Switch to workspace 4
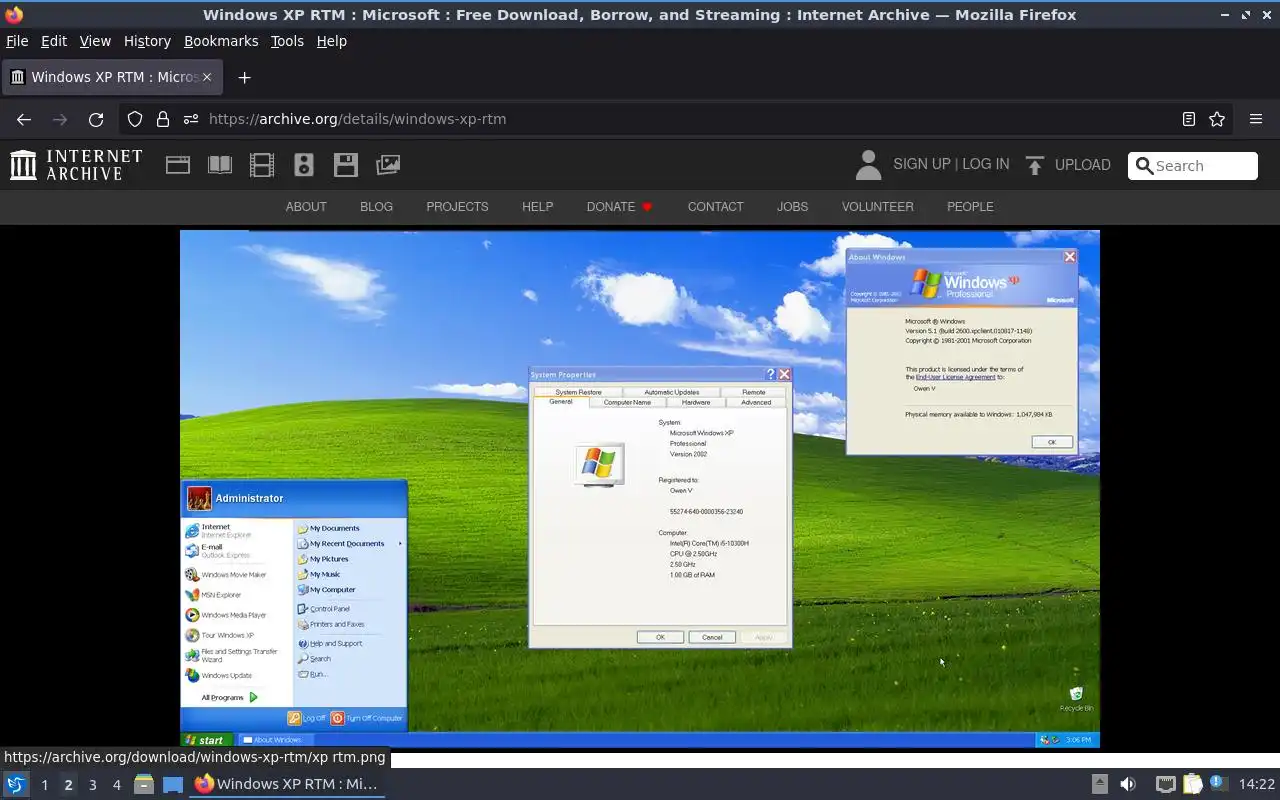This screenshot has width=1280, height=800. click(116, 785)
